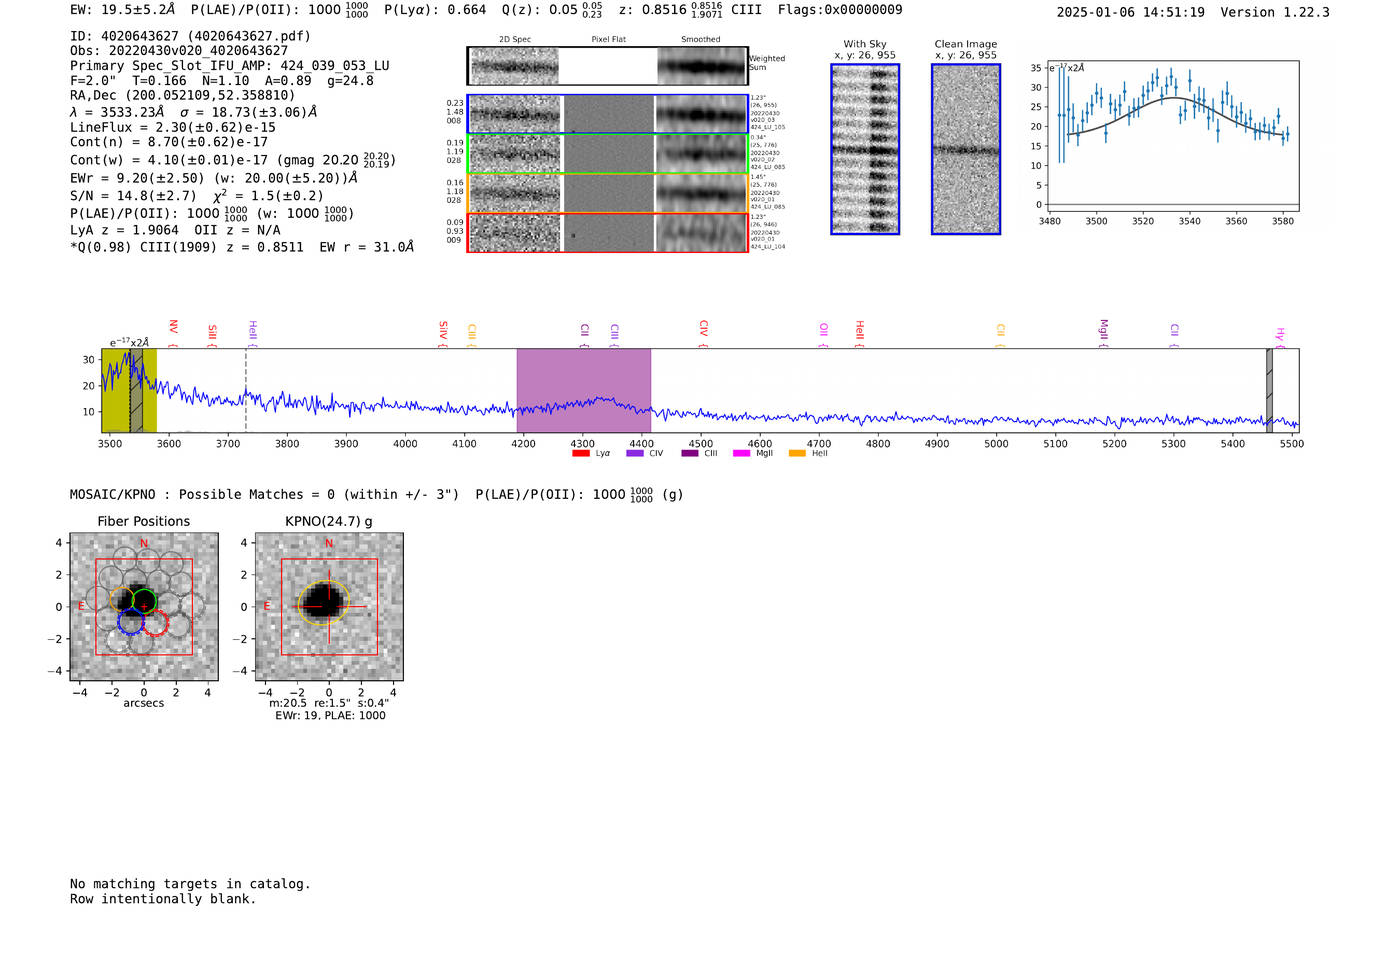Select the blue-bordered 2D spectrum row
The height and width of the screenshot is (953, 1400).
608,114
